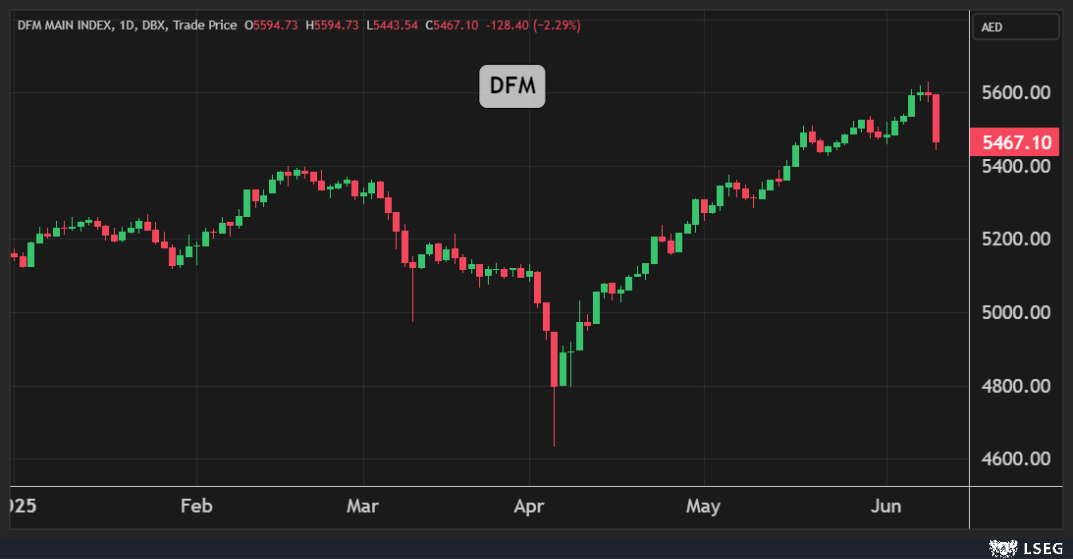Image resolution: width=1073 pixels, height=559 pixels.
Task: Click the Open value O5594.73
Action: tap(275, 24)
